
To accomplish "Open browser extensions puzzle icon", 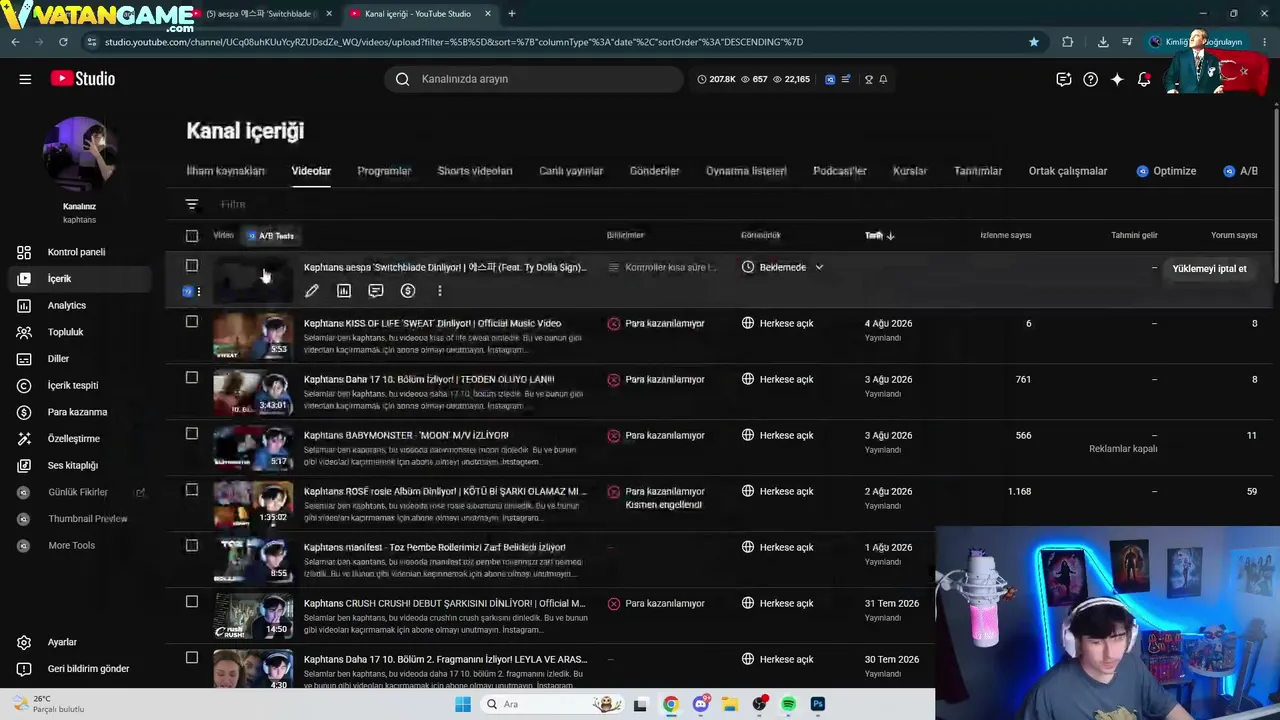I will pos(1068,42).
